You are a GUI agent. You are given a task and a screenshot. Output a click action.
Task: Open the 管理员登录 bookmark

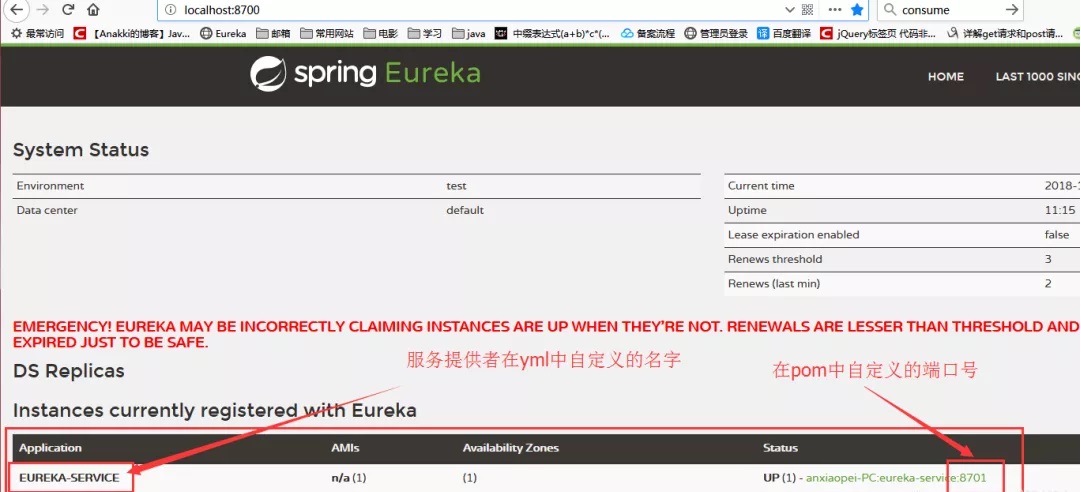[x=716, y=33]
